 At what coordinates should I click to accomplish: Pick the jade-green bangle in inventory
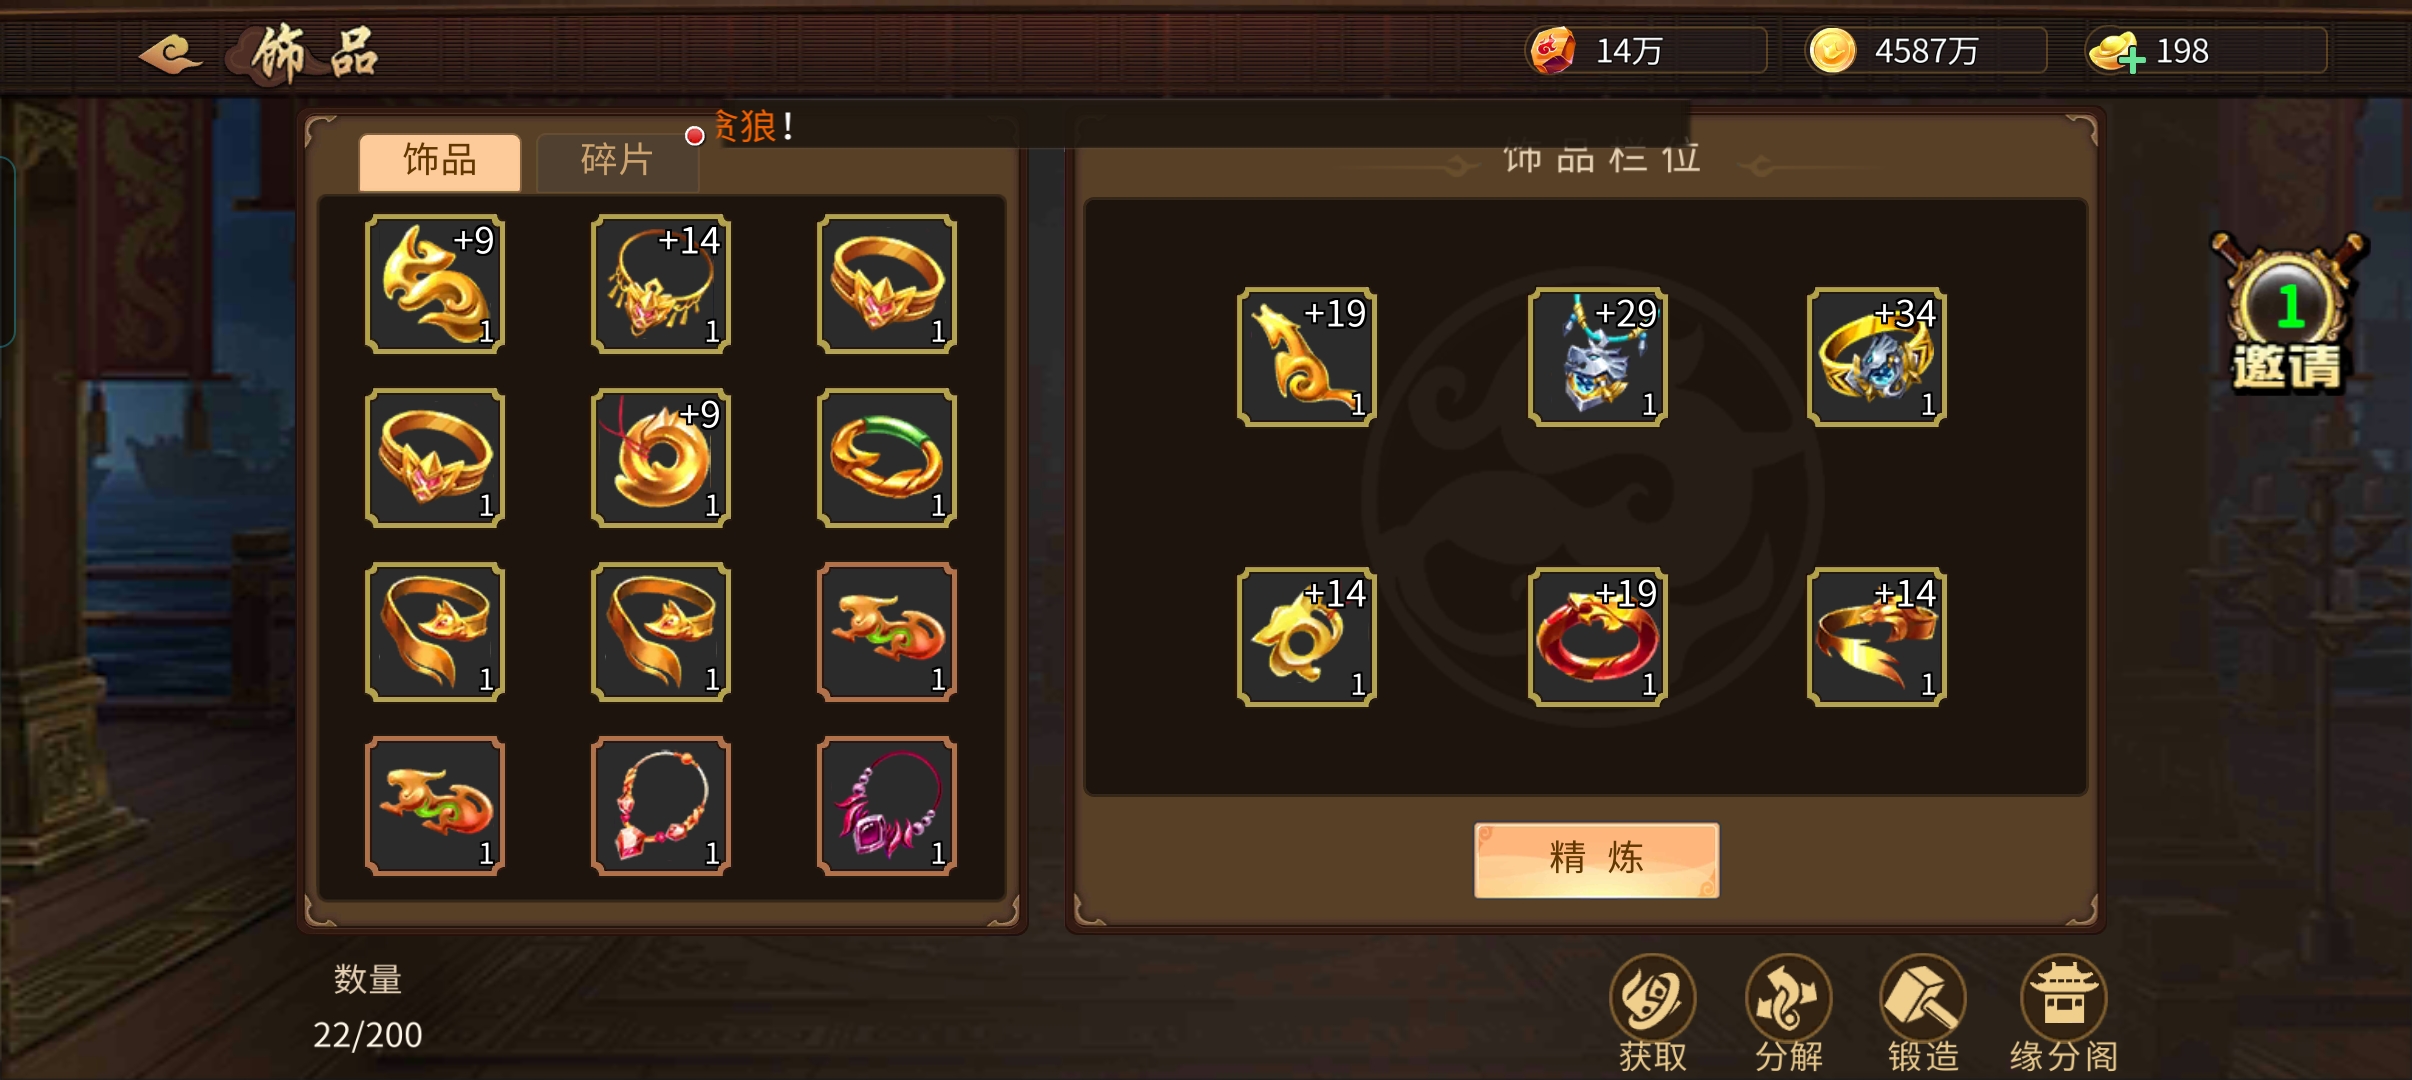coord(887,458)
